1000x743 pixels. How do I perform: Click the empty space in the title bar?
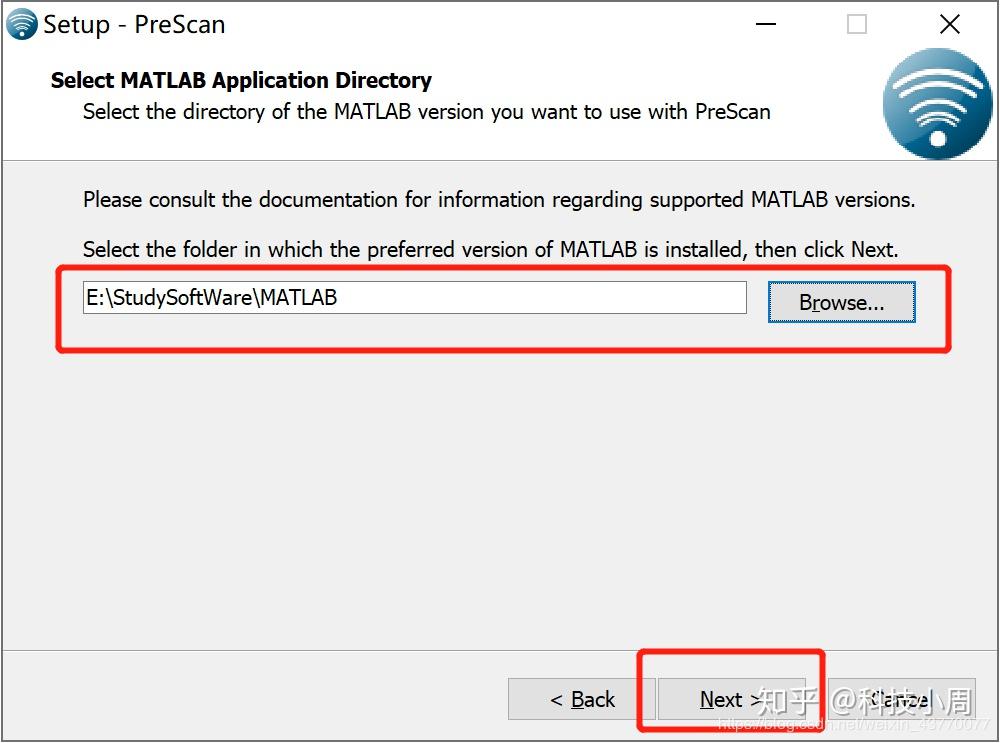pos(485,24)
